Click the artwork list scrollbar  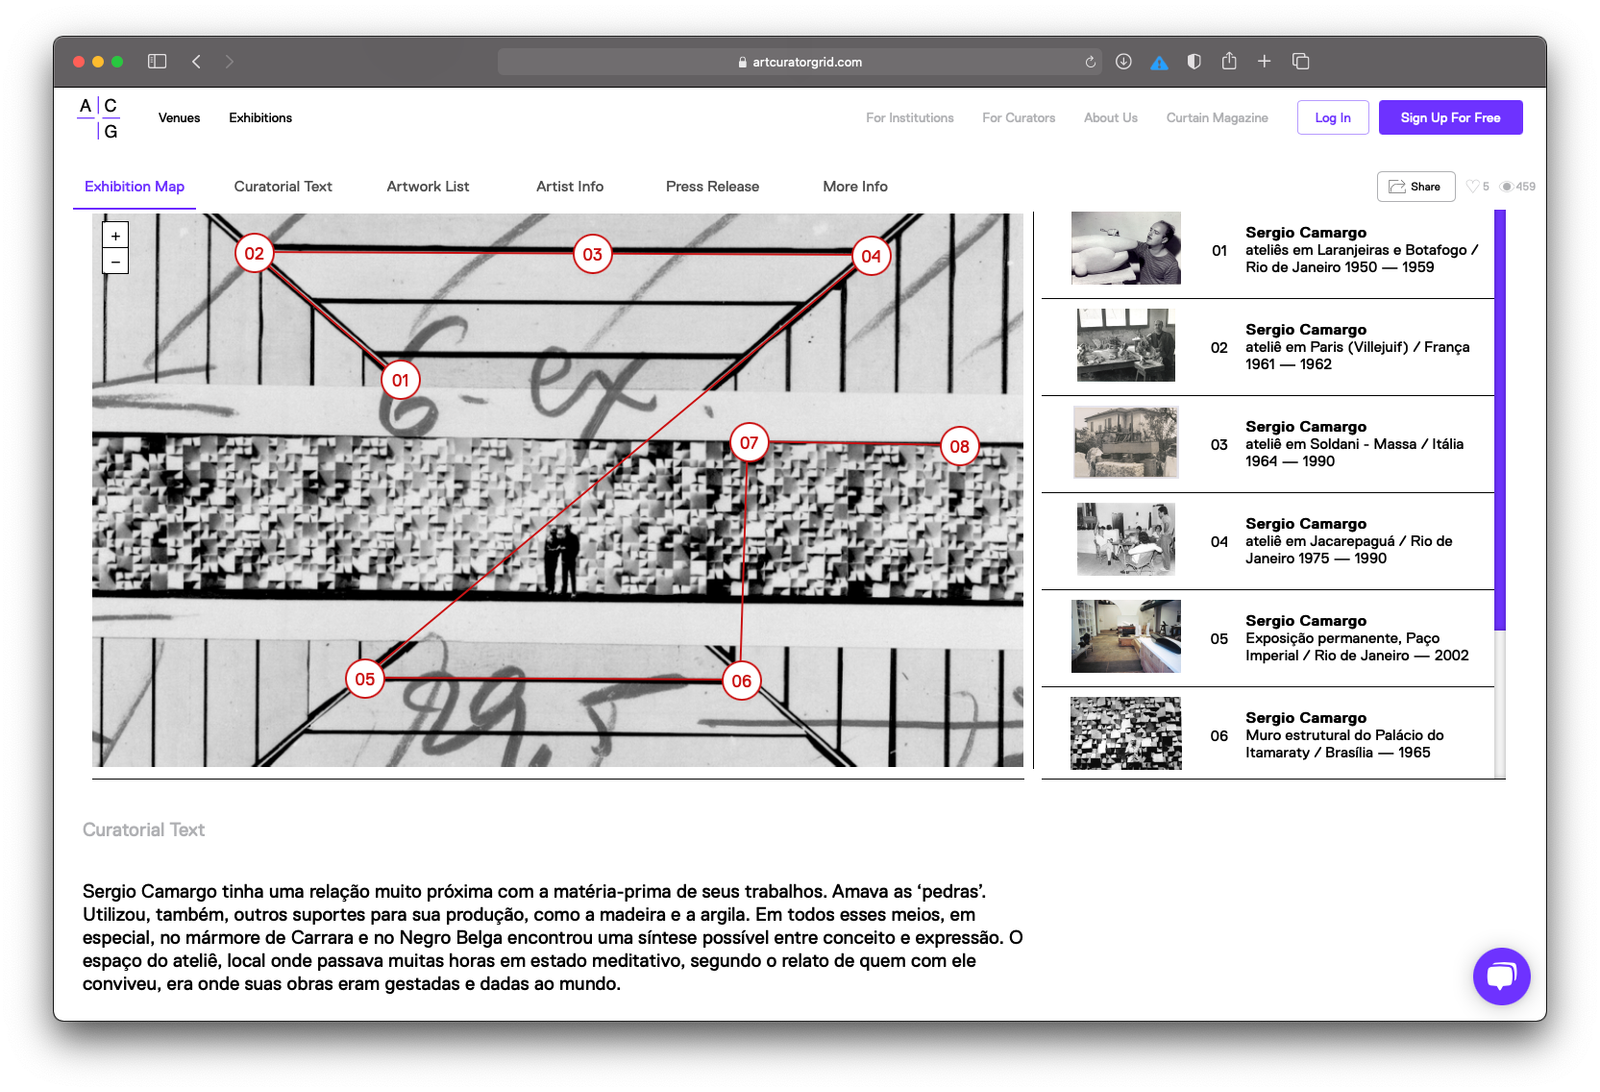(1499, 420)
